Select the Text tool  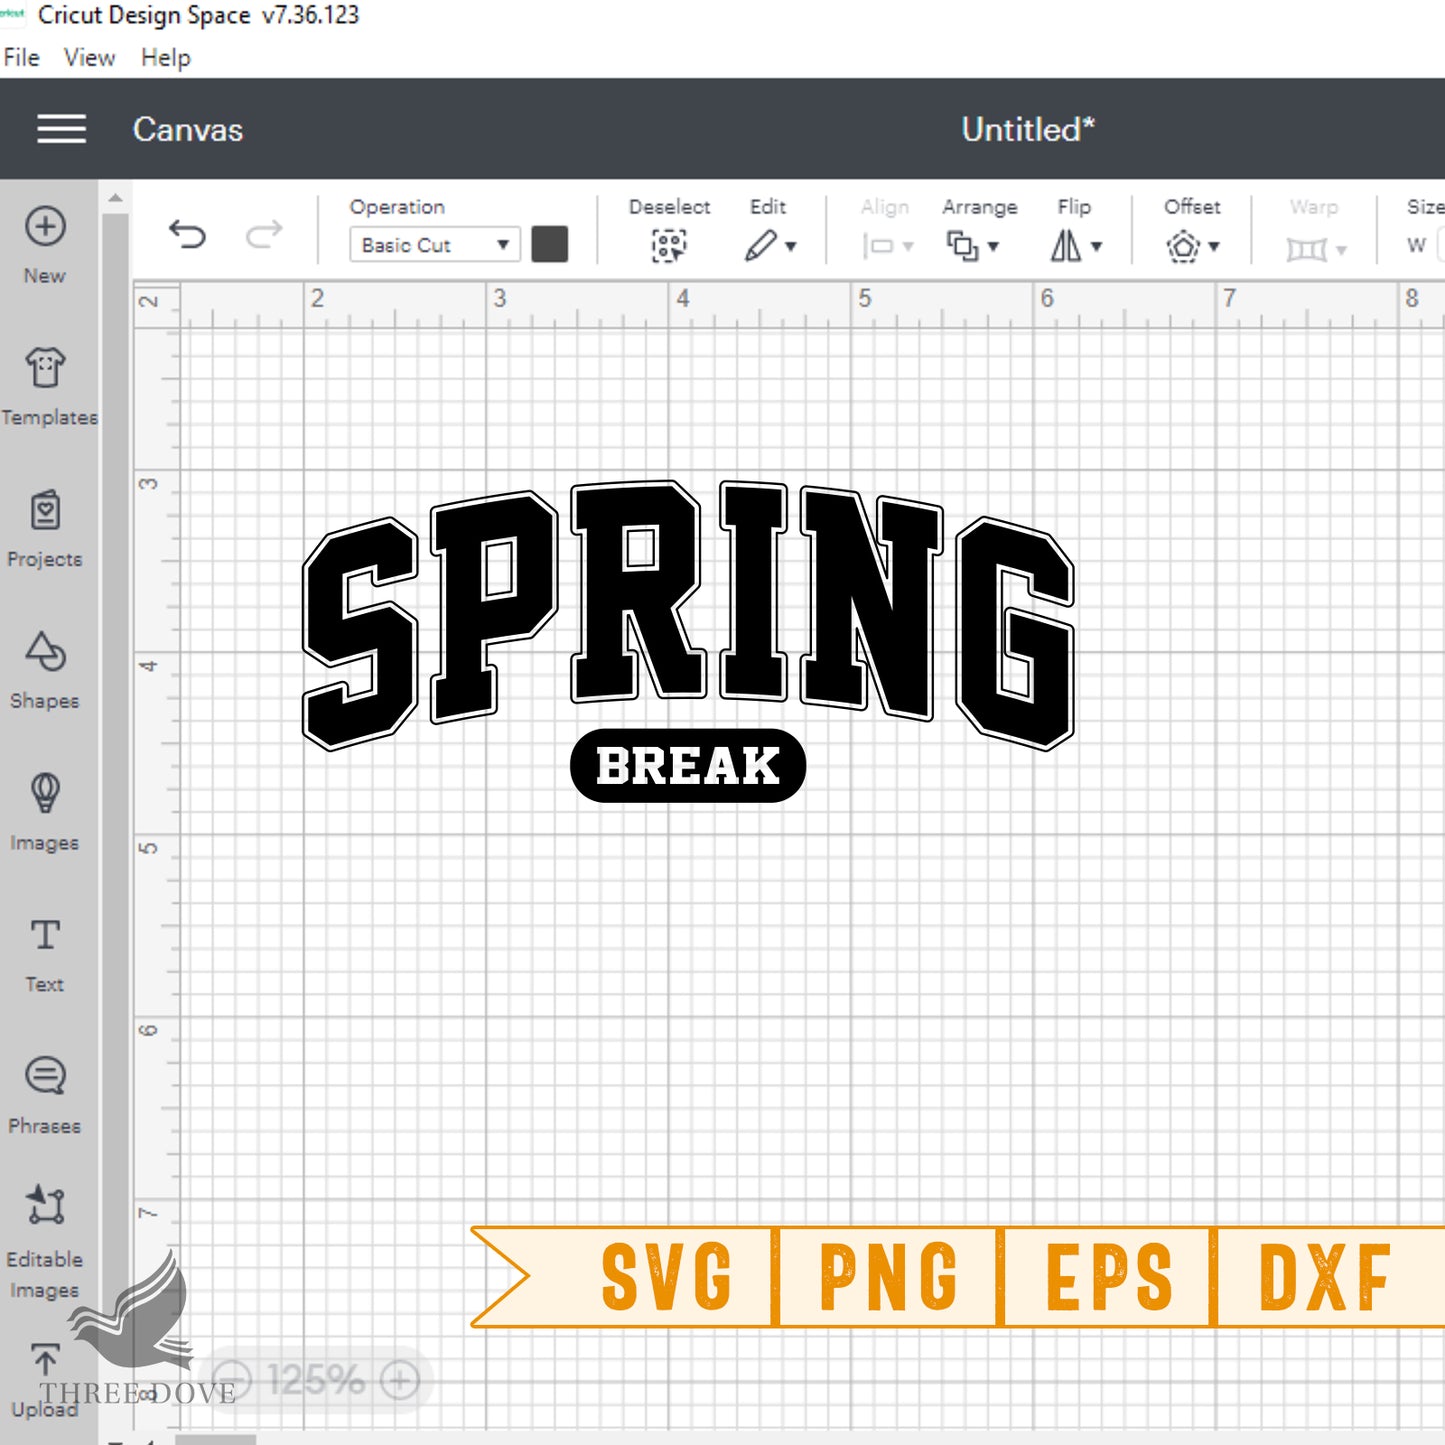click(x=45, y=935)
